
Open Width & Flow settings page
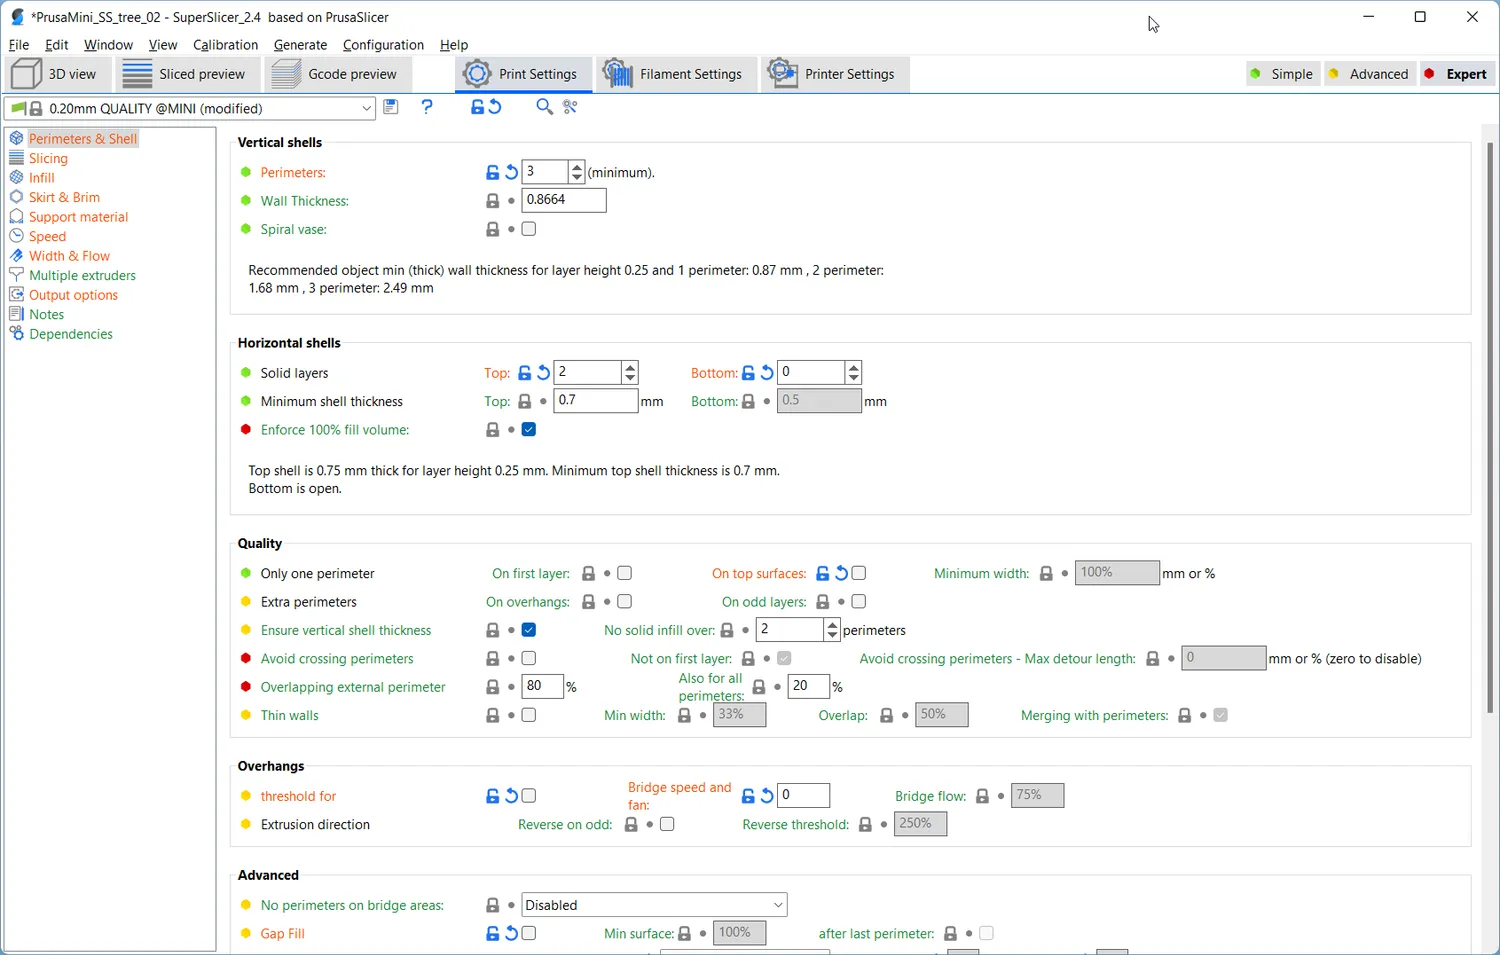69,256
